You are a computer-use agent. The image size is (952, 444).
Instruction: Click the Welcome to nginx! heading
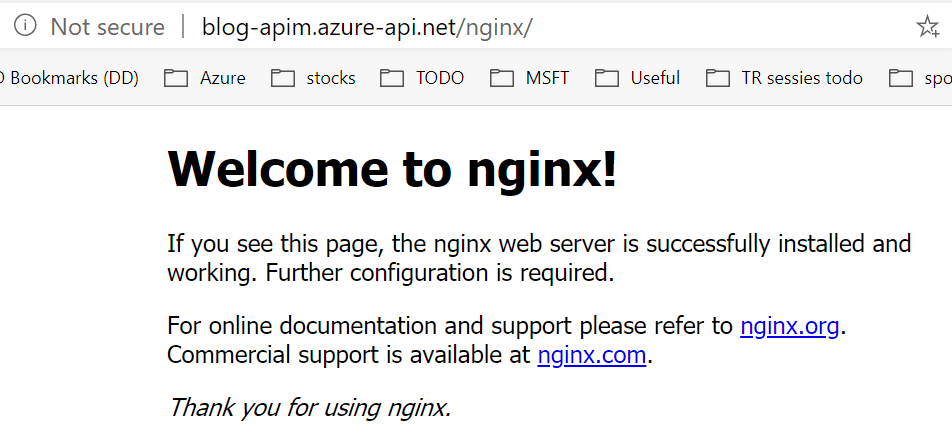point(392,168)
